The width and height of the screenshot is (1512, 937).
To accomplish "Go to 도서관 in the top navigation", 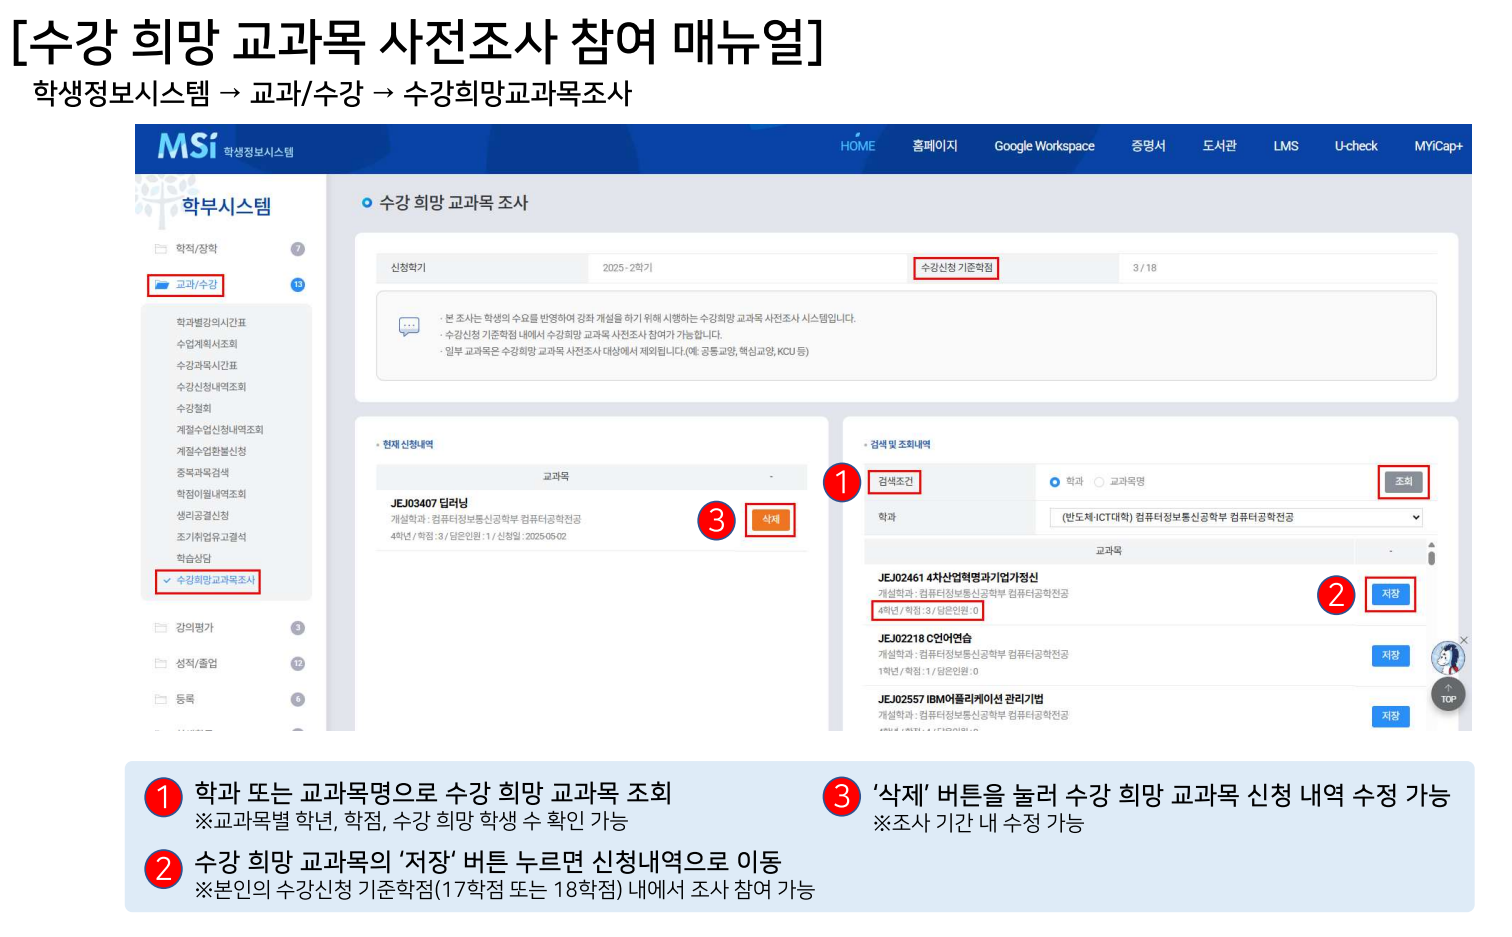I will pos(1219,146).
